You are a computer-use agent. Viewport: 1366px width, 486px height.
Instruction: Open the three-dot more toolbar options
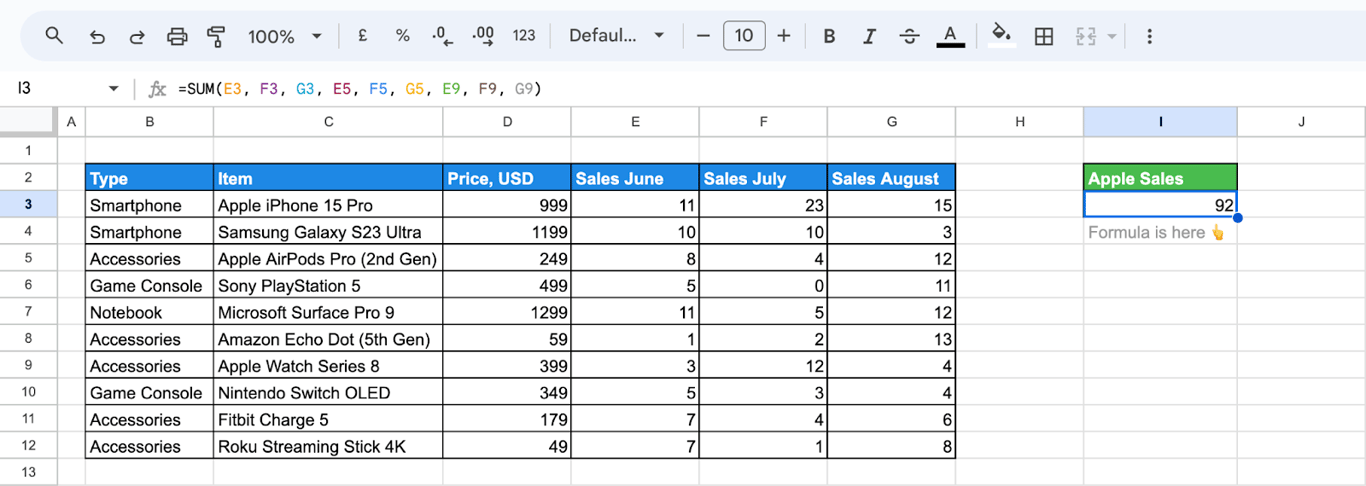click(1149, 37)
